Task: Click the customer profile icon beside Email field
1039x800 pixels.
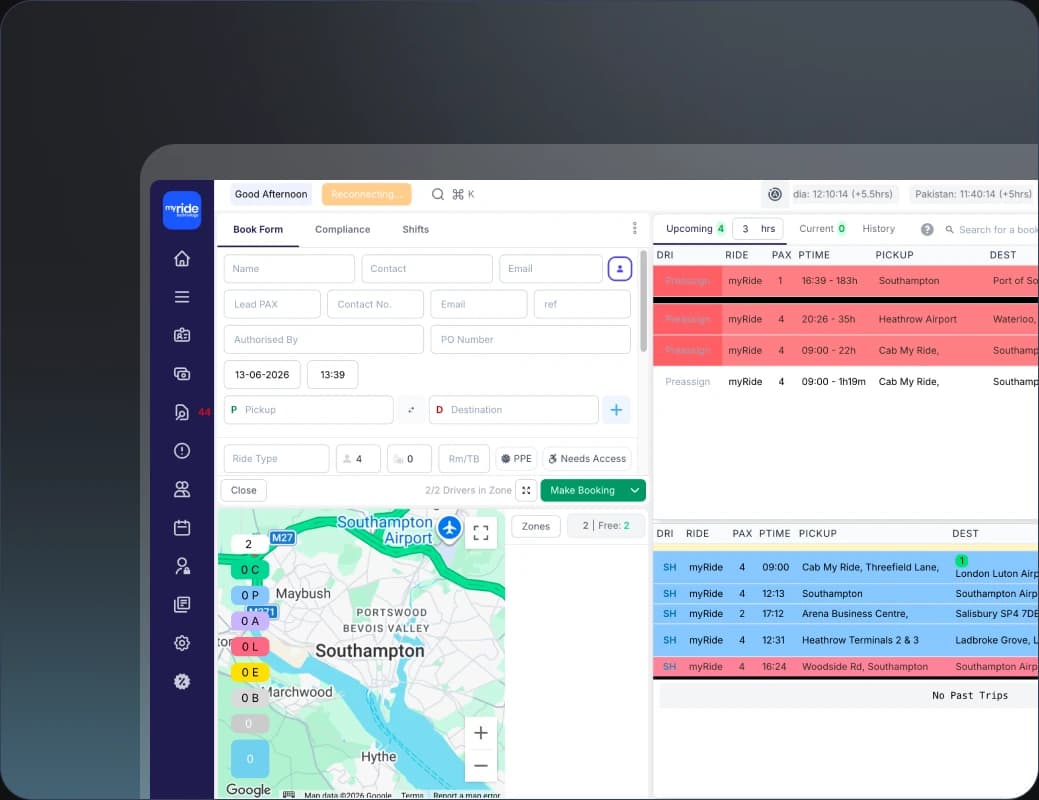Action: click(620, 268)
